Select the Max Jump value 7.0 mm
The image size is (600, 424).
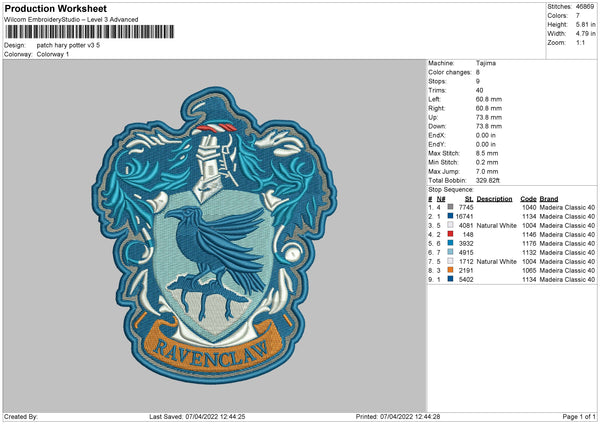click(x=487, y=171)
